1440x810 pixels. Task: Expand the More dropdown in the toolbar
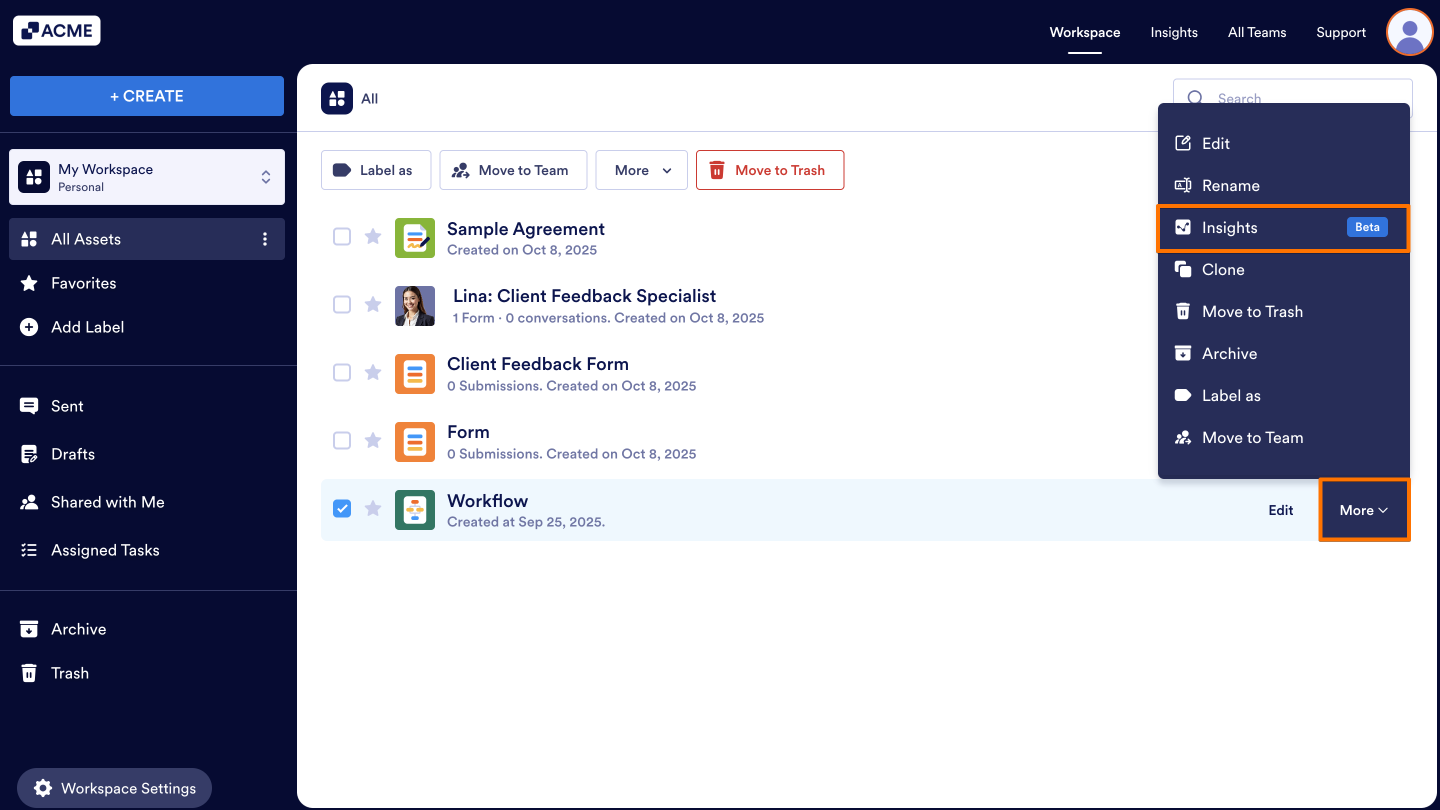[x=641, y=170]
